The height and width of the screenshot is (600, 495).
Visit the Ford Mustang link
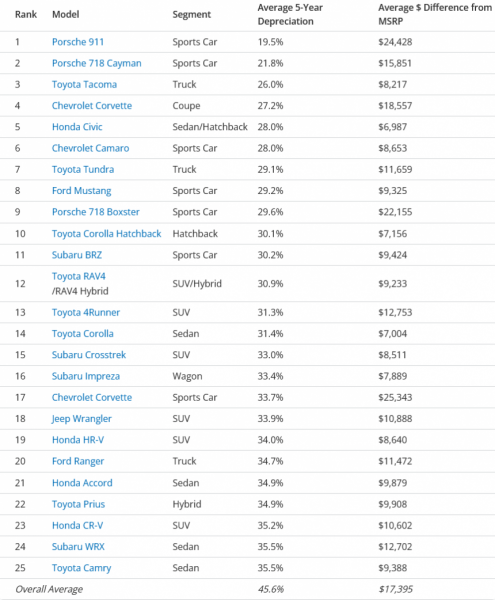(x=81, y=191)
